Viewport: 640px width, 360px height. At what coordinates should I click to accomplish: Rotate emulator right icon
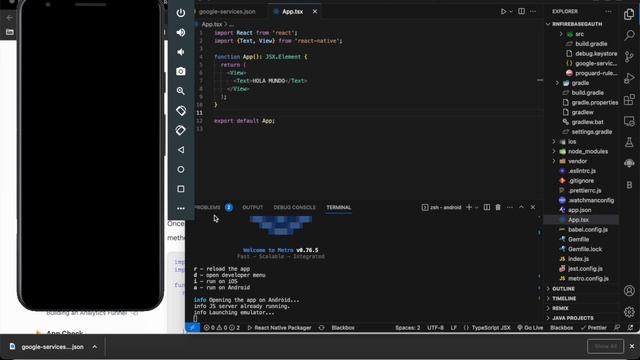pos(180,130)
